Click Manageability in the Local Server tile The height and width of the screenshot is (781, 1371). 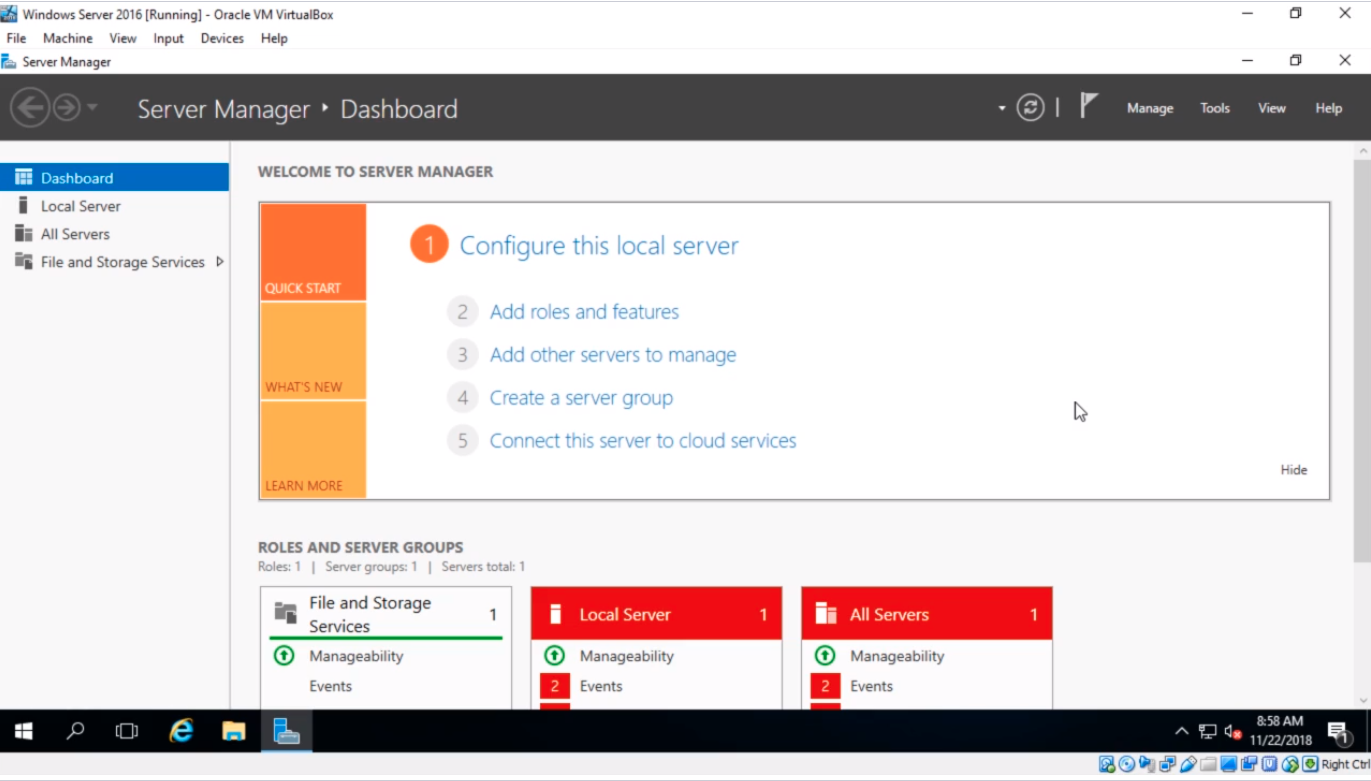(x=627, y=656)
